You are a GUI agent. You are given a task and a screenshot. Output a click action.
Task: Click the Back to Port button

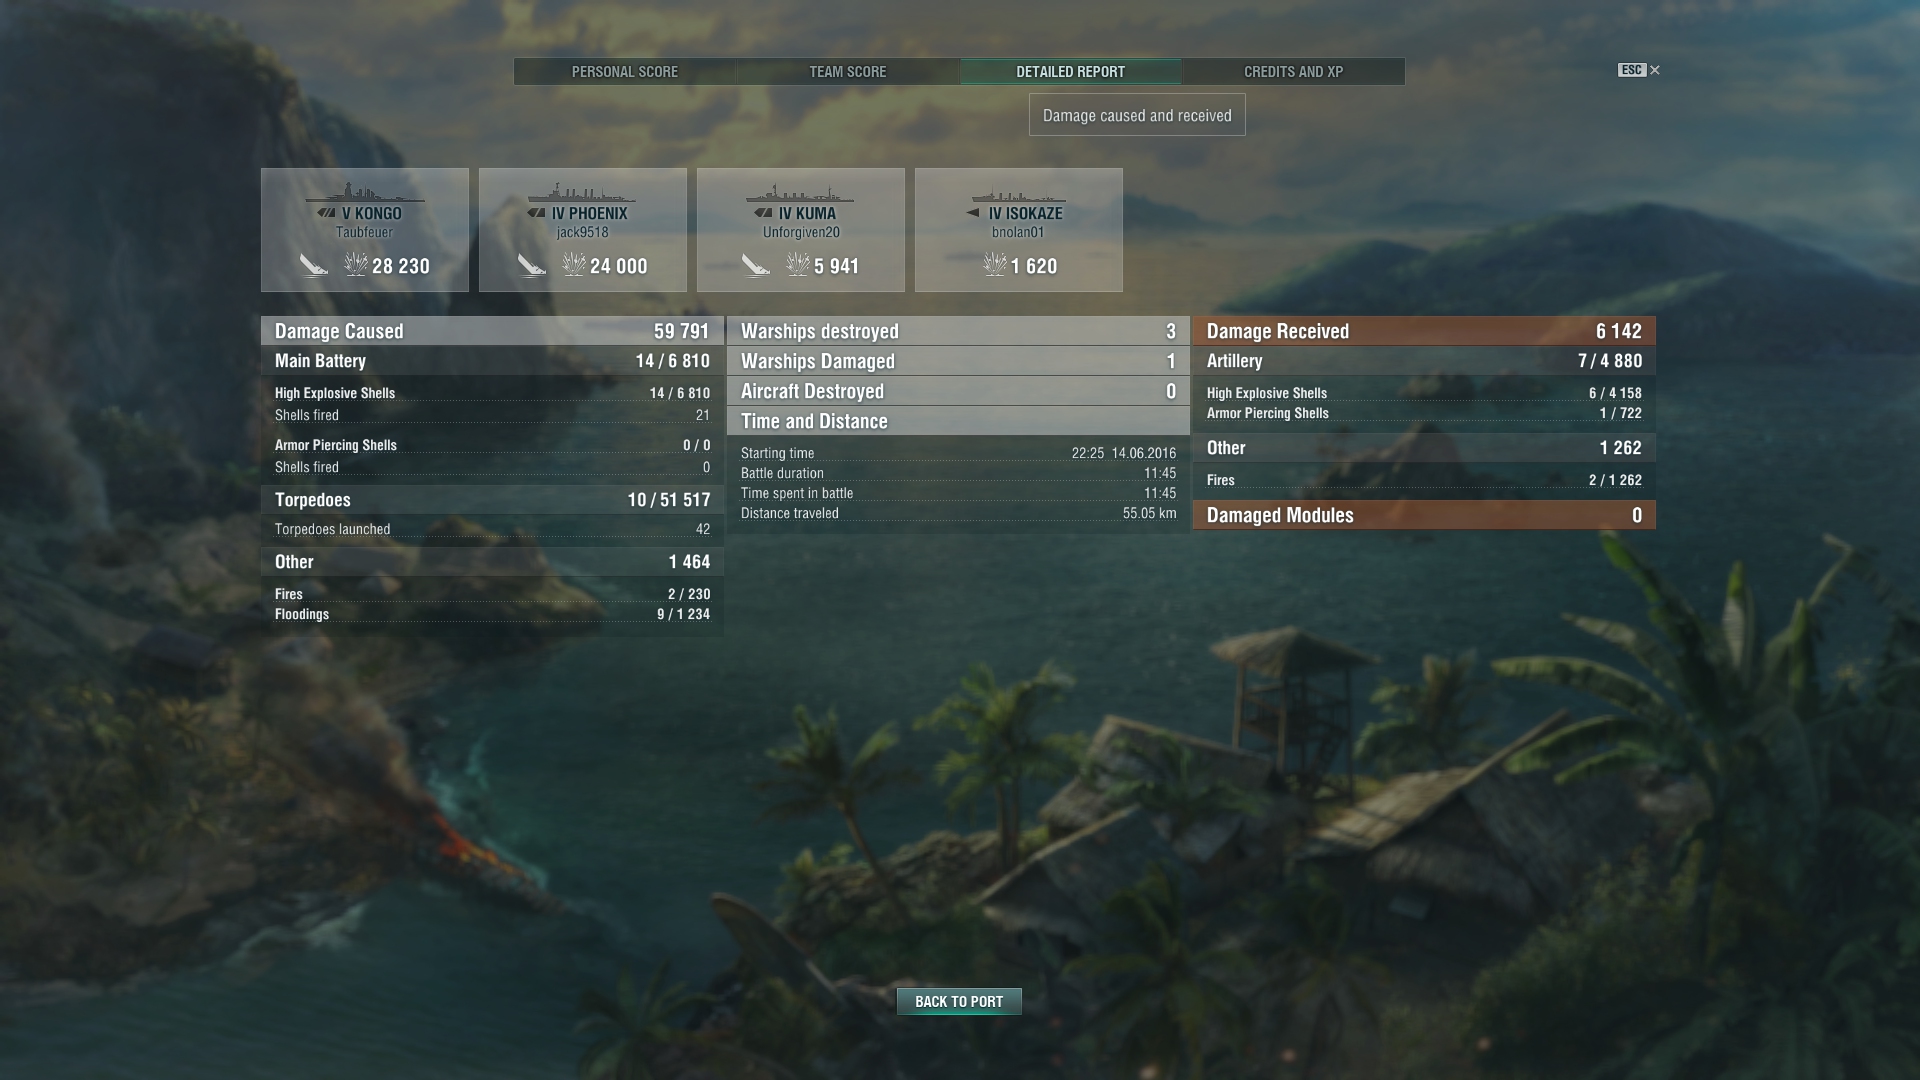pyautogui.click(x=959, y=1001)
